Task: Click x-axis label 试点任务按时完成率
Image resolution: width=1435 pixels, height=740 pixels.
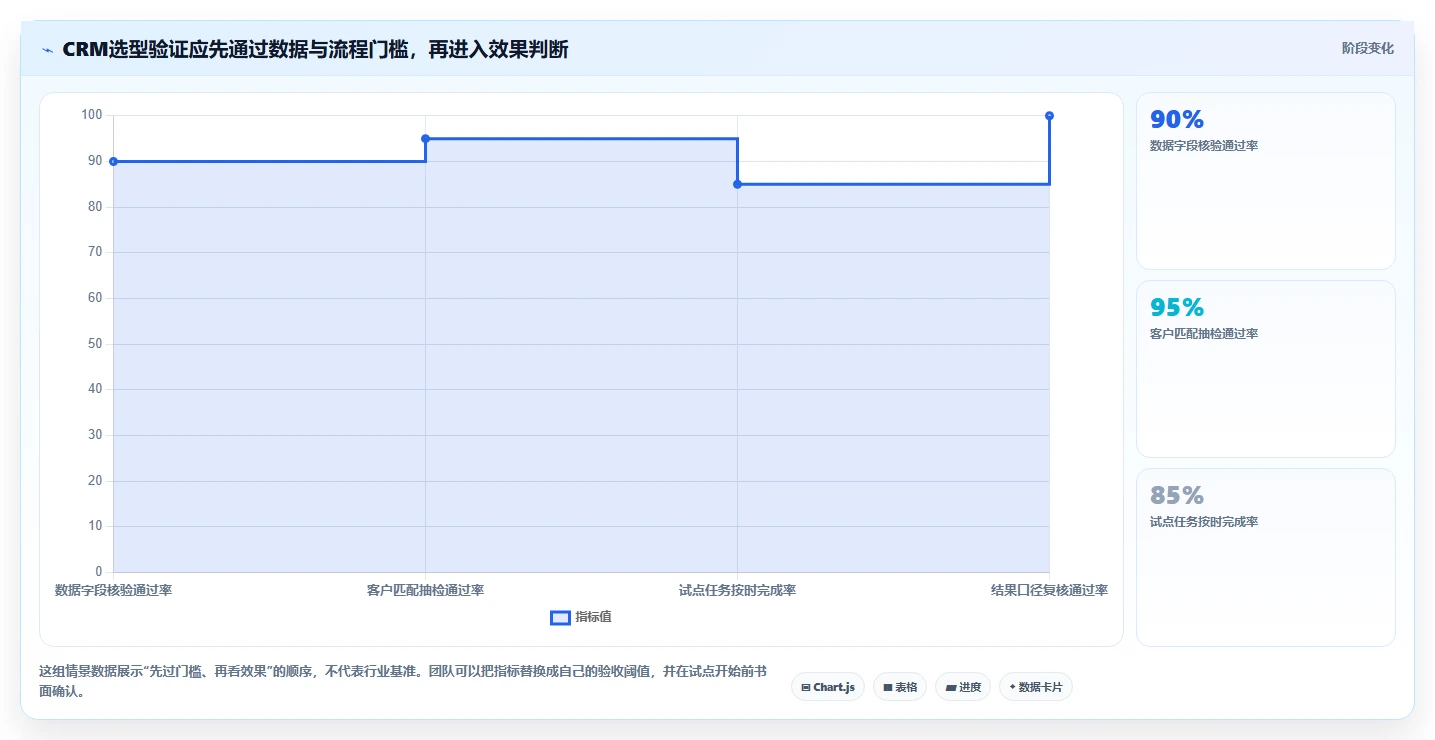Action: tap(737, 590)
